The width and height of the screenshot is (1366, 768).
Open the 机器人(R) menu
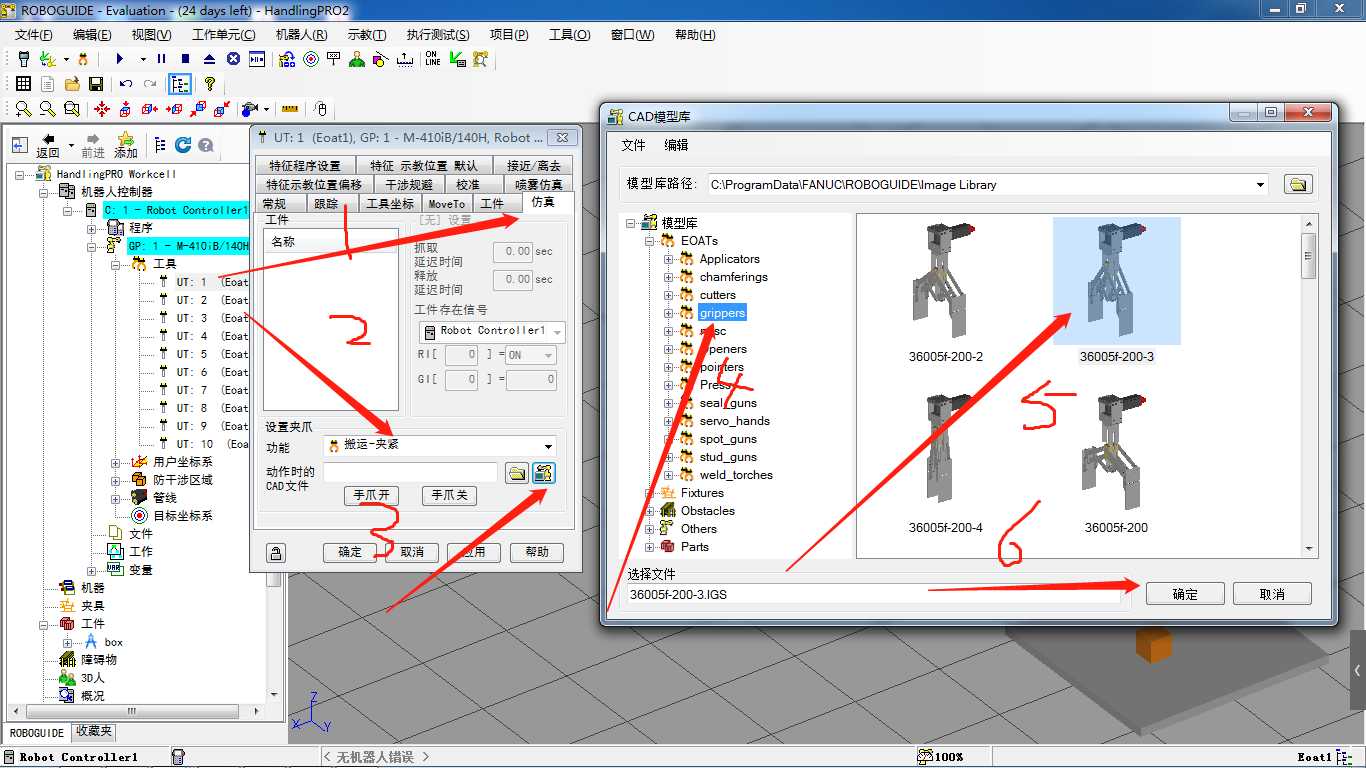point(301,34)
